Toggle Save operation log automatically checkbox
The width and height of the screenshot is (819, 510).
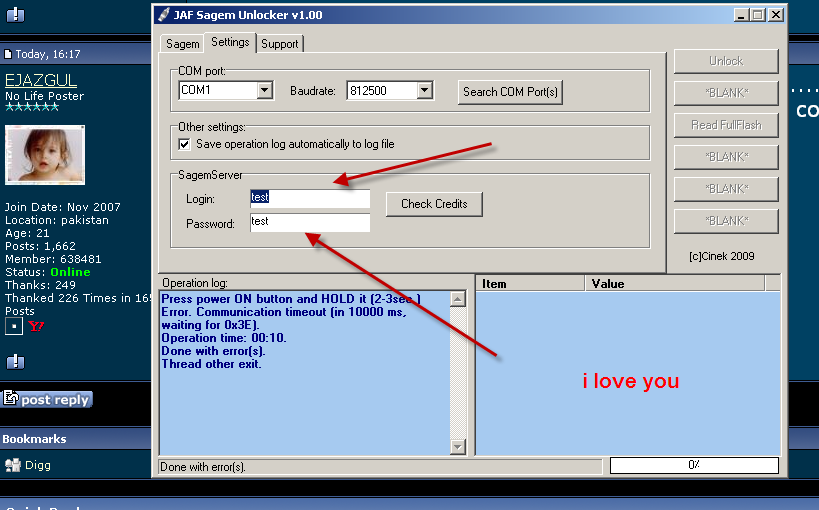point(184,144)
